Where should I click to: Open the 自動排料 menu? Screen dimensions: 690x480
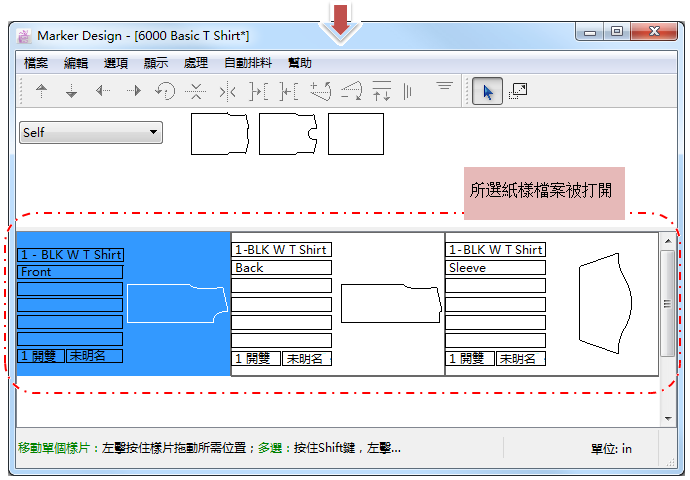(245, 62)
